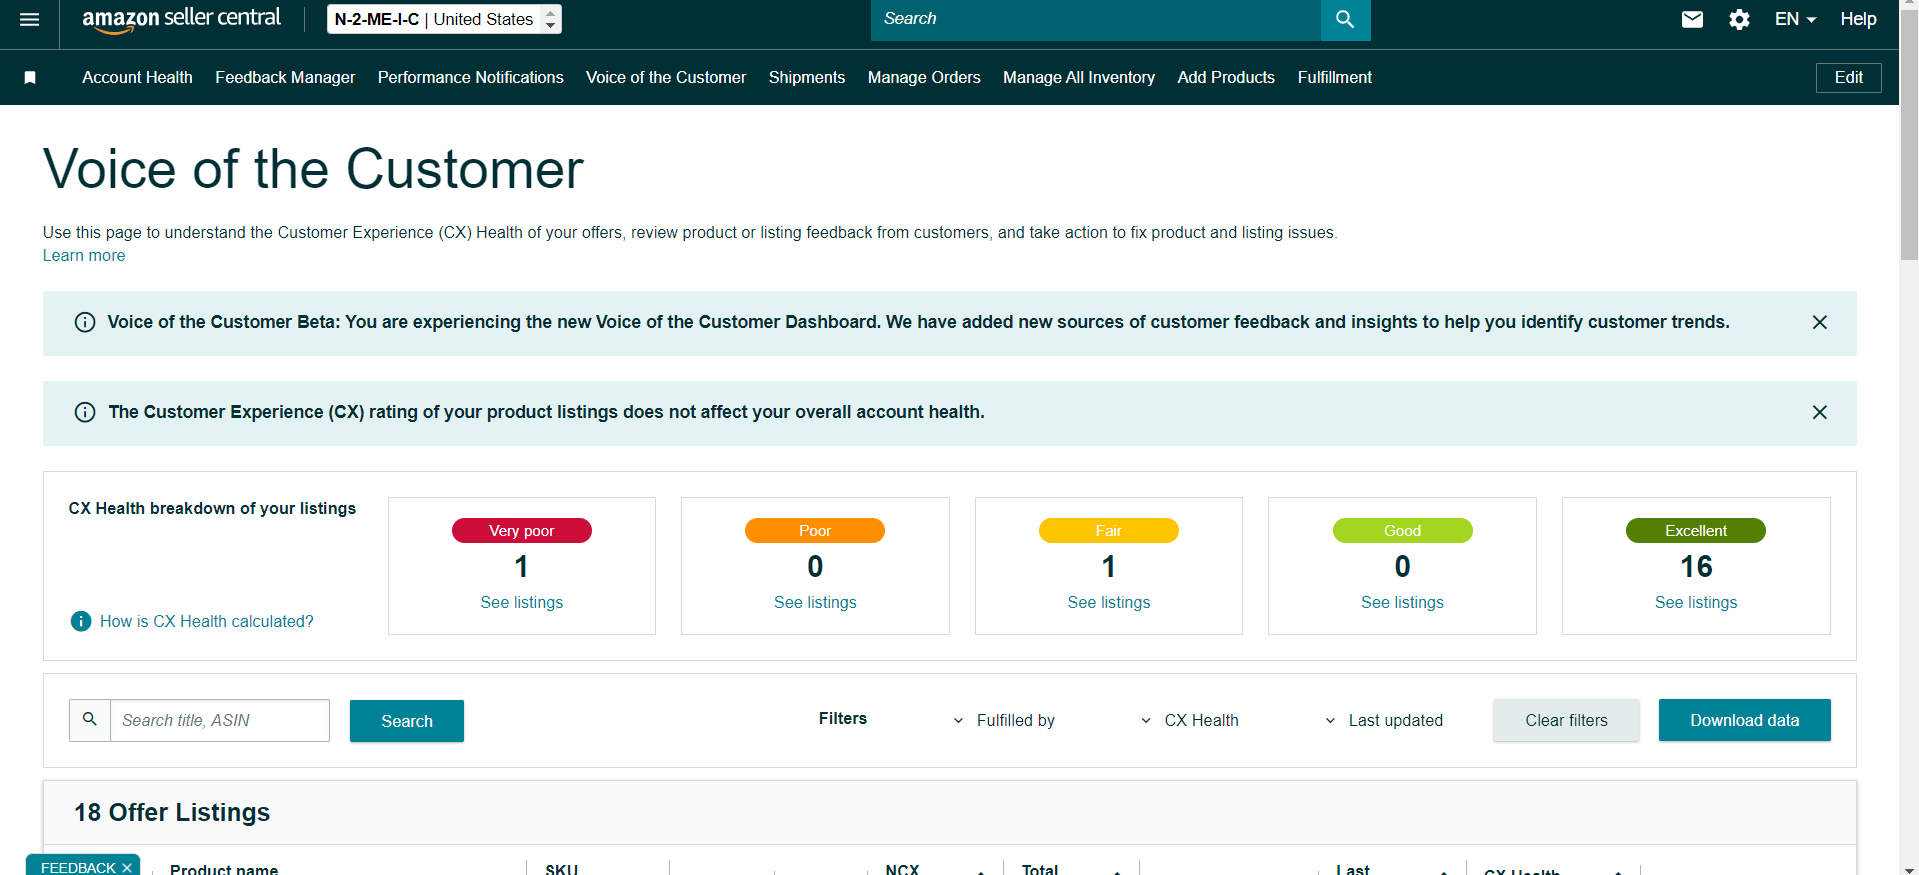
Task: Click the teal Search button for listings
Action: (x=407, y=721)
